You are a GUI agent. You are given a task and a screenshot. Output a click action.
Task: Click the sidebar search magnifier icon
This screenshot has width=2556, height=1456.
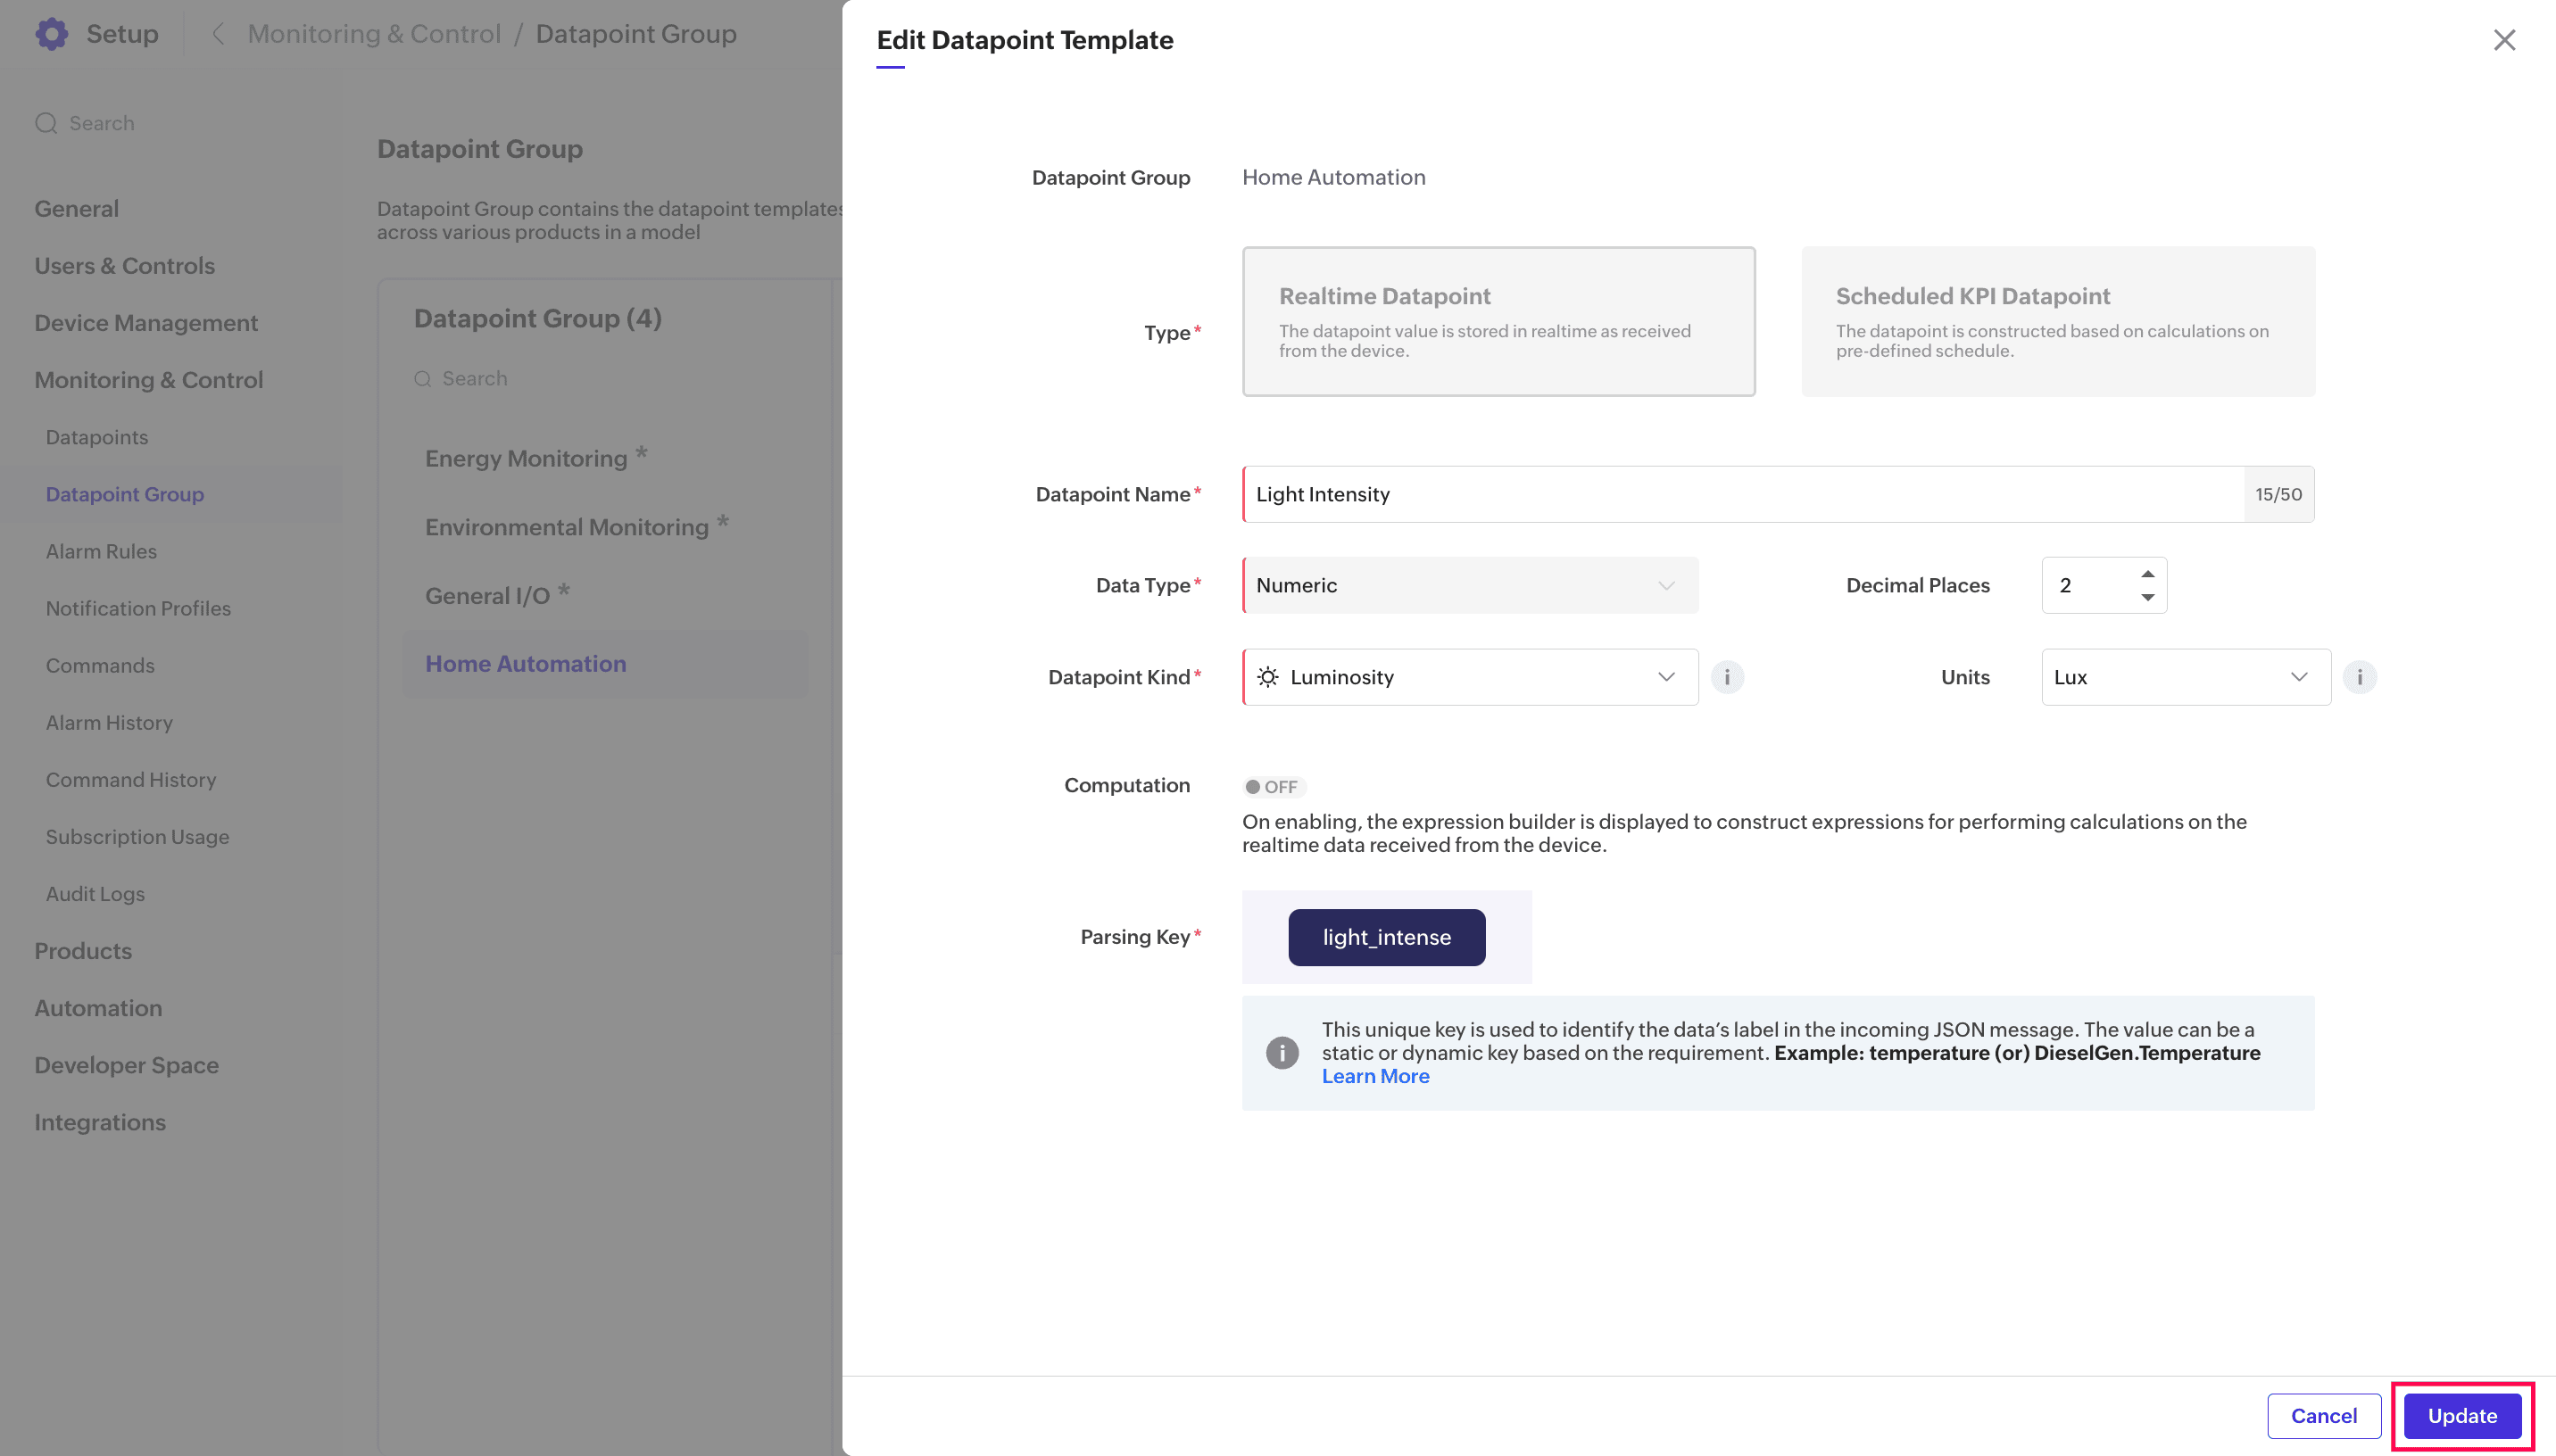[x=46, y=123]
